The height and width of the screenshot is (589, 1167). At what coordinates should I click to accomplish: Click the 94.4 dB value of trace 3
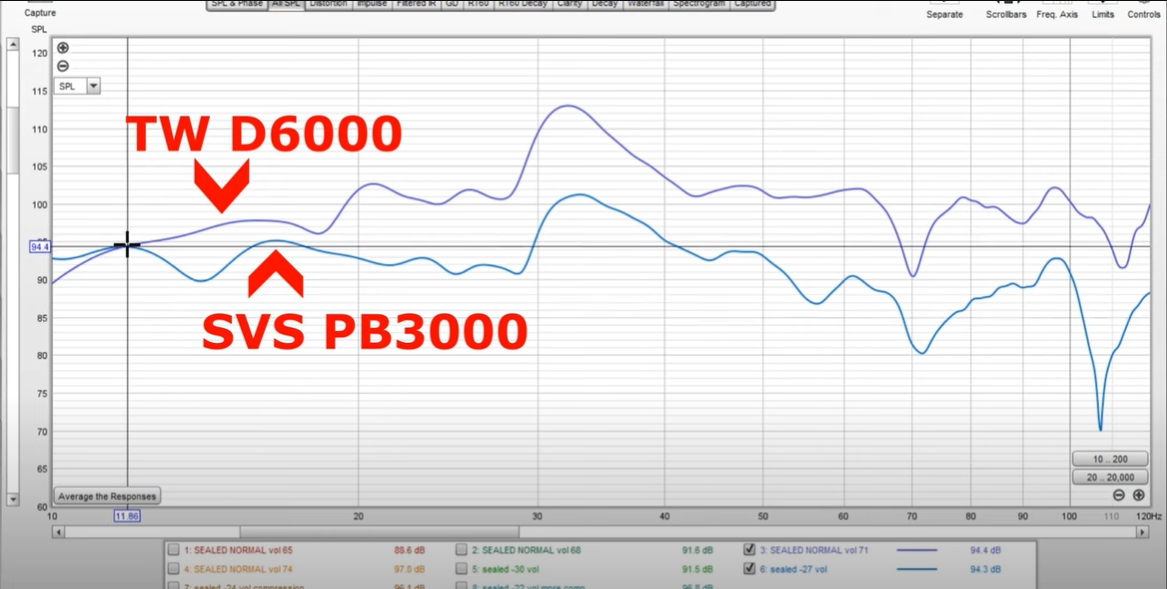[986, 550]
